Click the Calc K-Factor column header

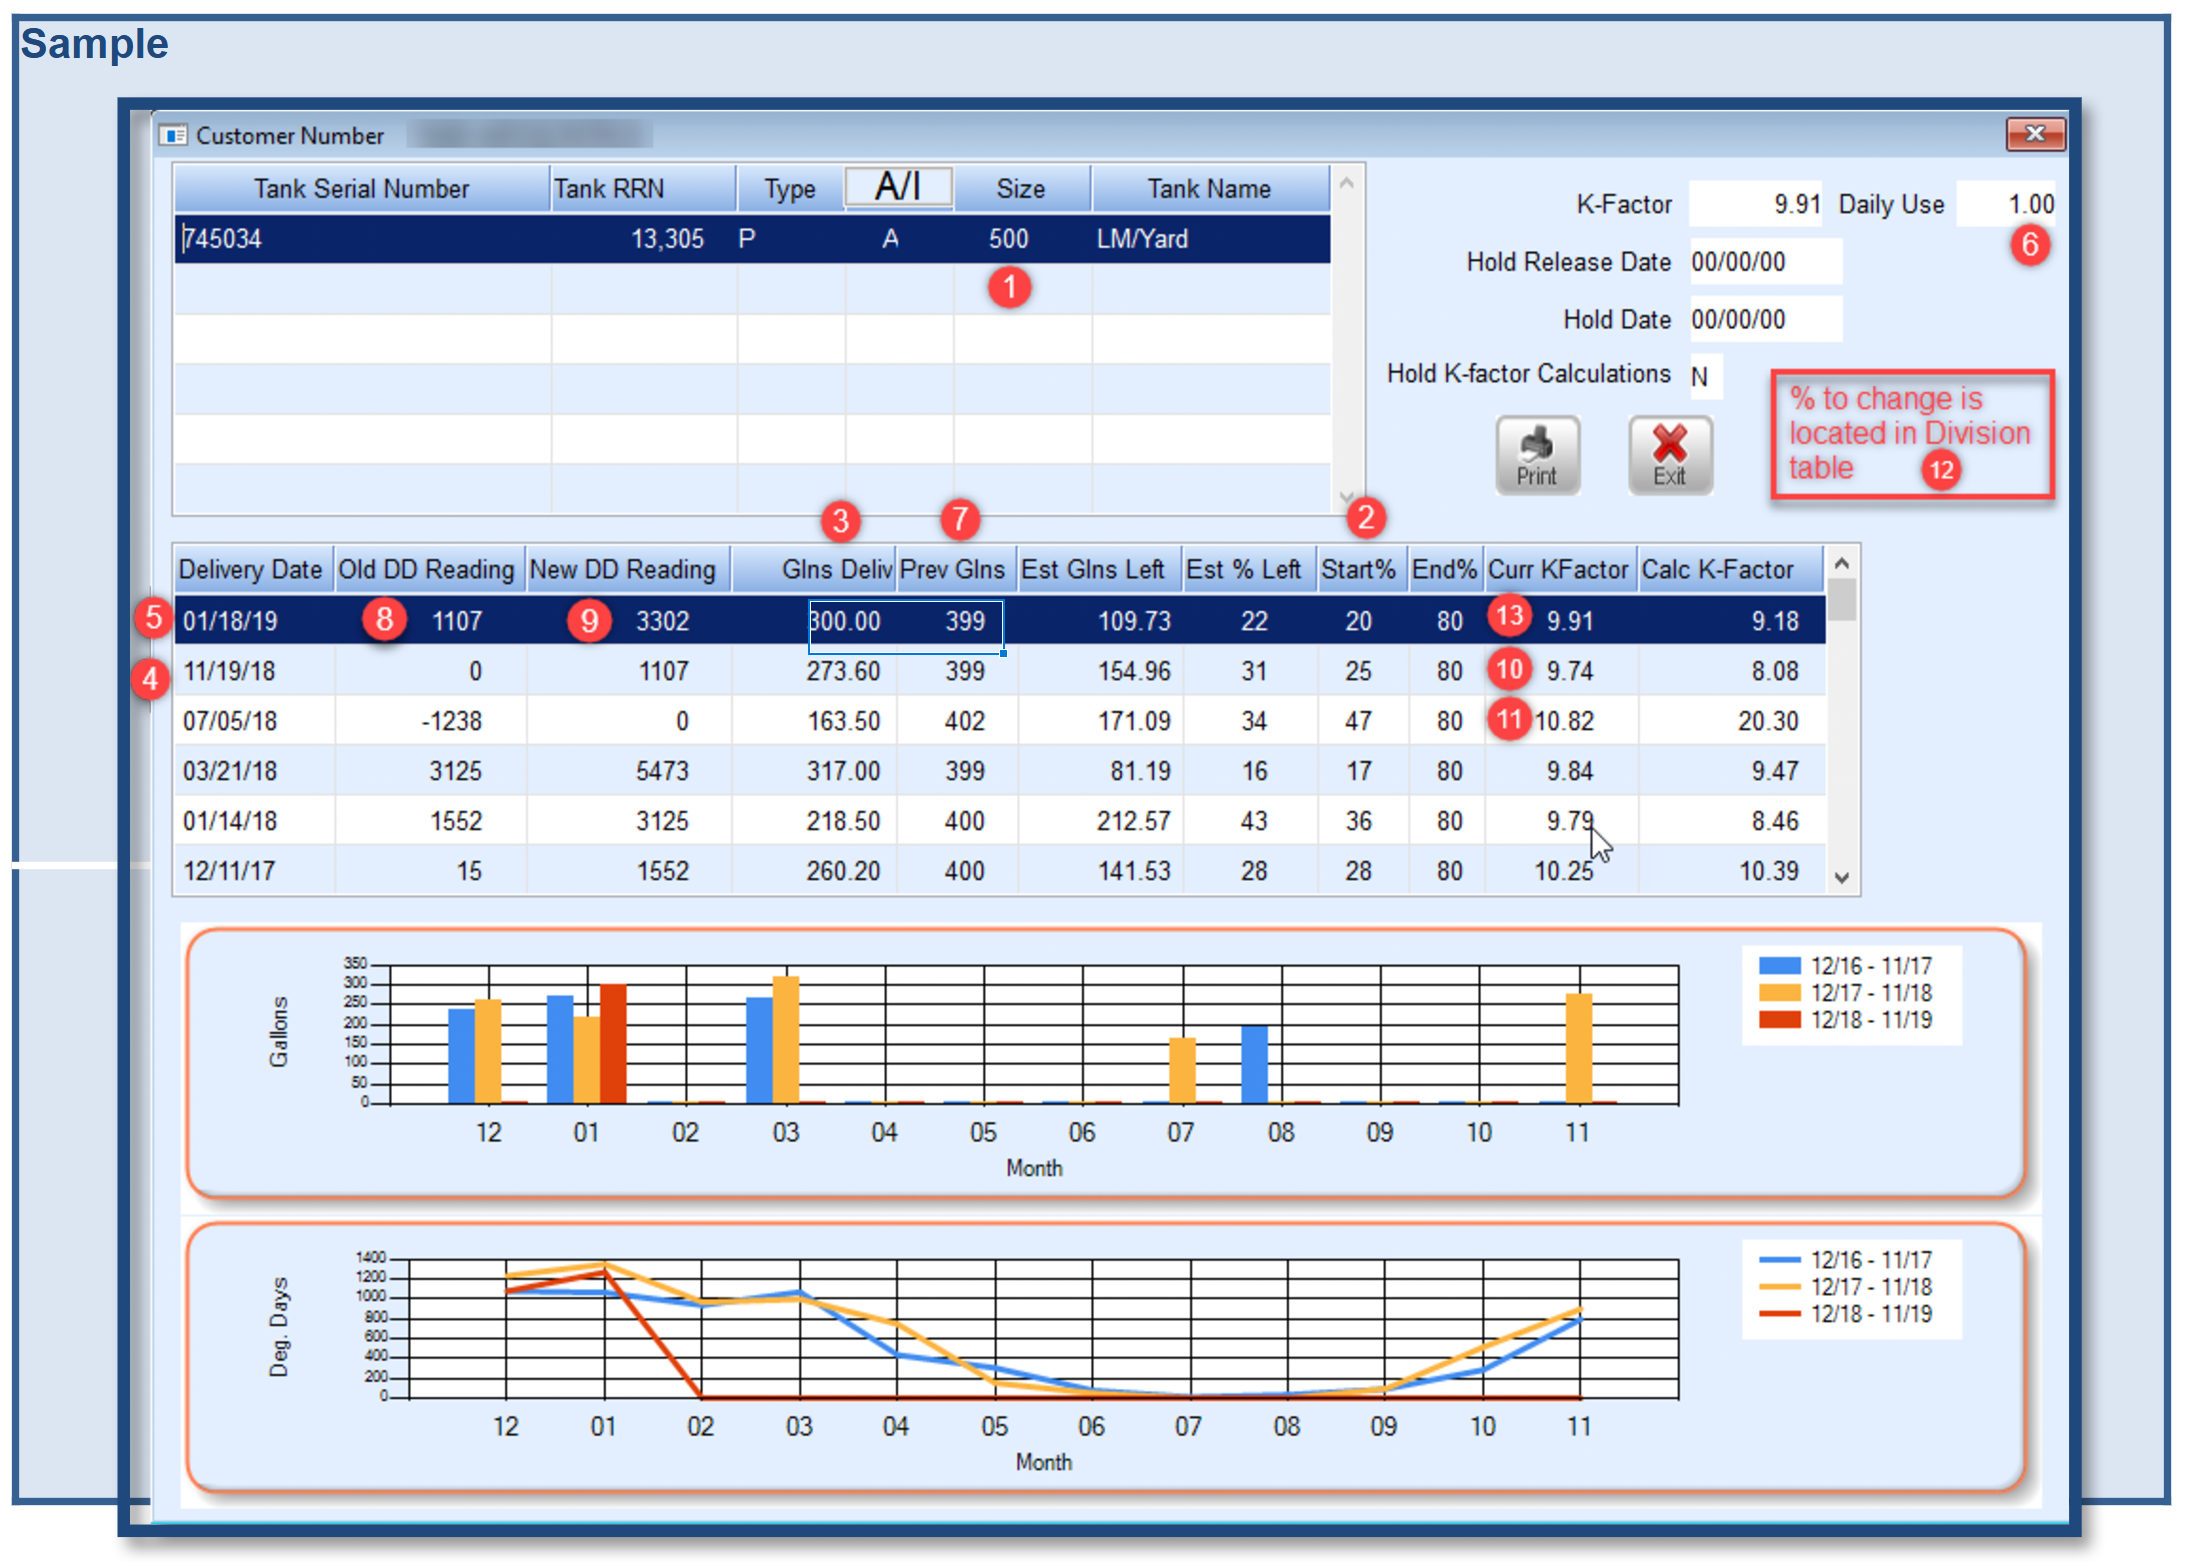click(x=1716, y=569)
